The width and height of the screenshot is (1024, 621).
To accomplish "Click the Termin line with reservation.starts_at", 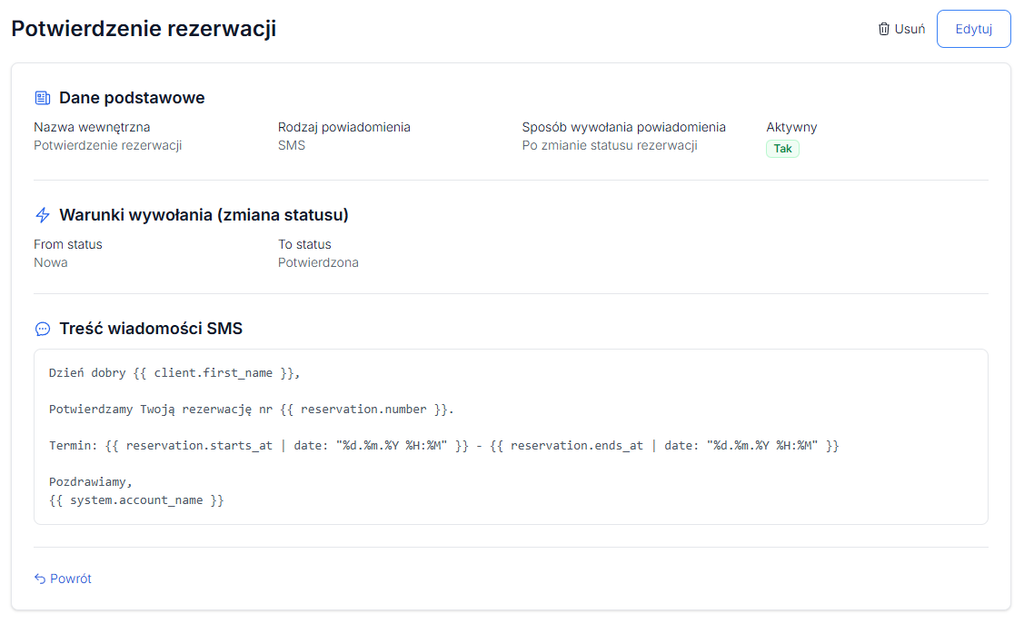I will tap(444, 445).
